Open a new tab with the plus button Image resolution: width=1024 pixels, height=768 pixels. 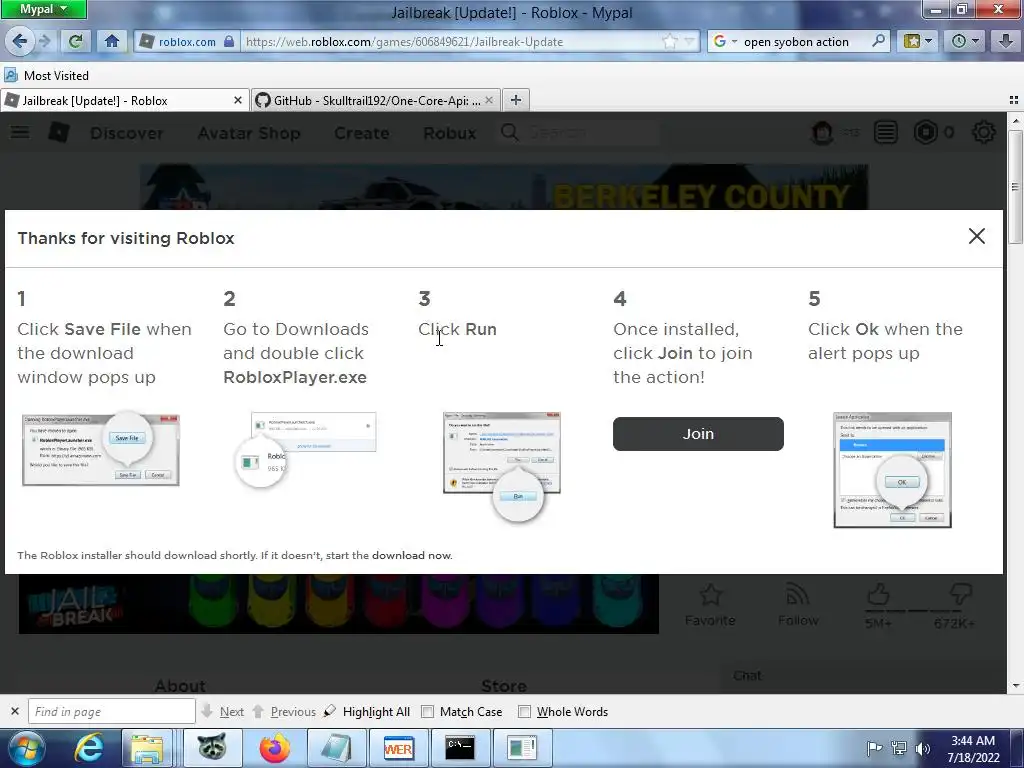[516, 100]
